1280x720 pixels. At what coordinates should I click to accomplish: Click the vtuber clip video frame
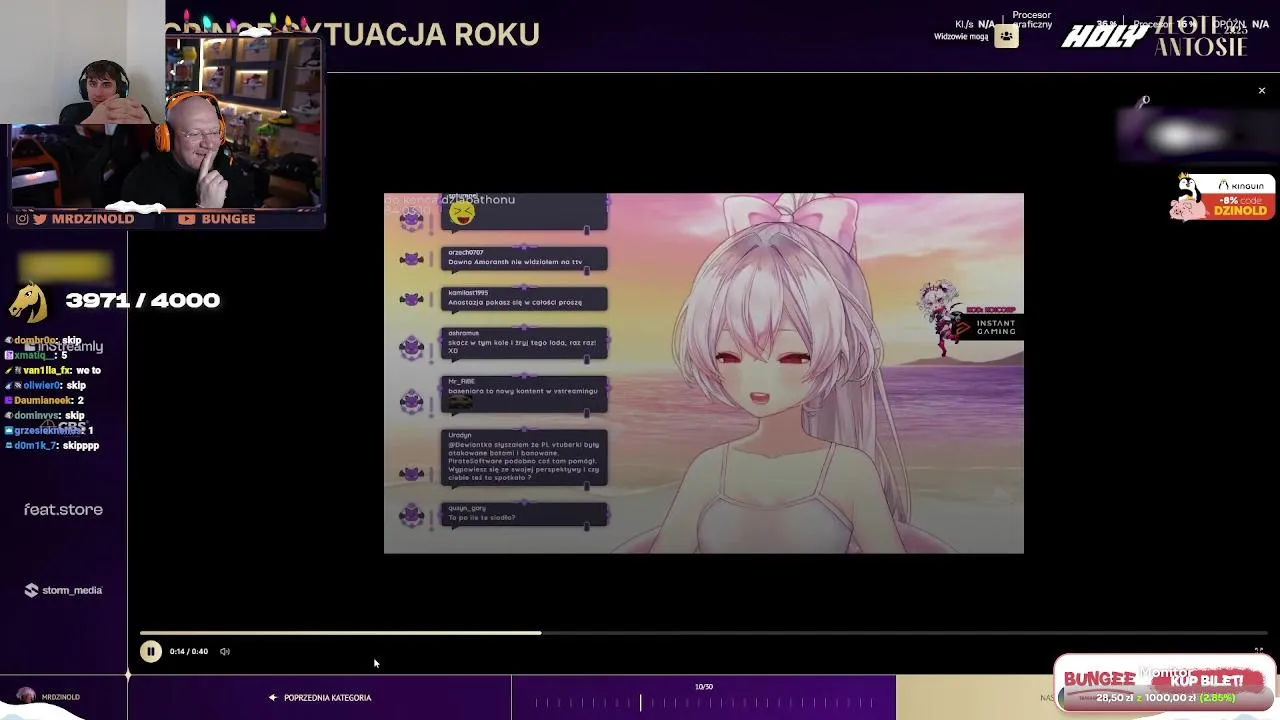point(704,373)
